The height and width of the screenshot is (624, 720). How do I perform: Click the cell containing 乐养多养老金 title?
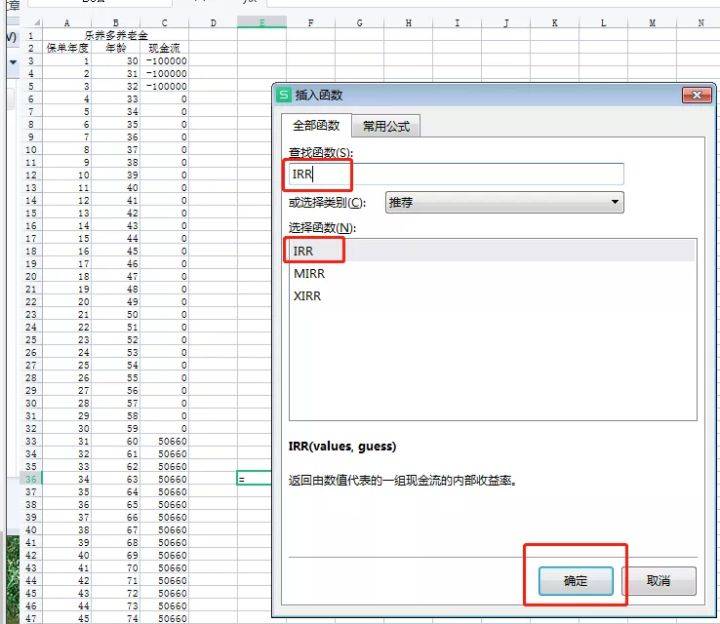click(x=116, y=35)
